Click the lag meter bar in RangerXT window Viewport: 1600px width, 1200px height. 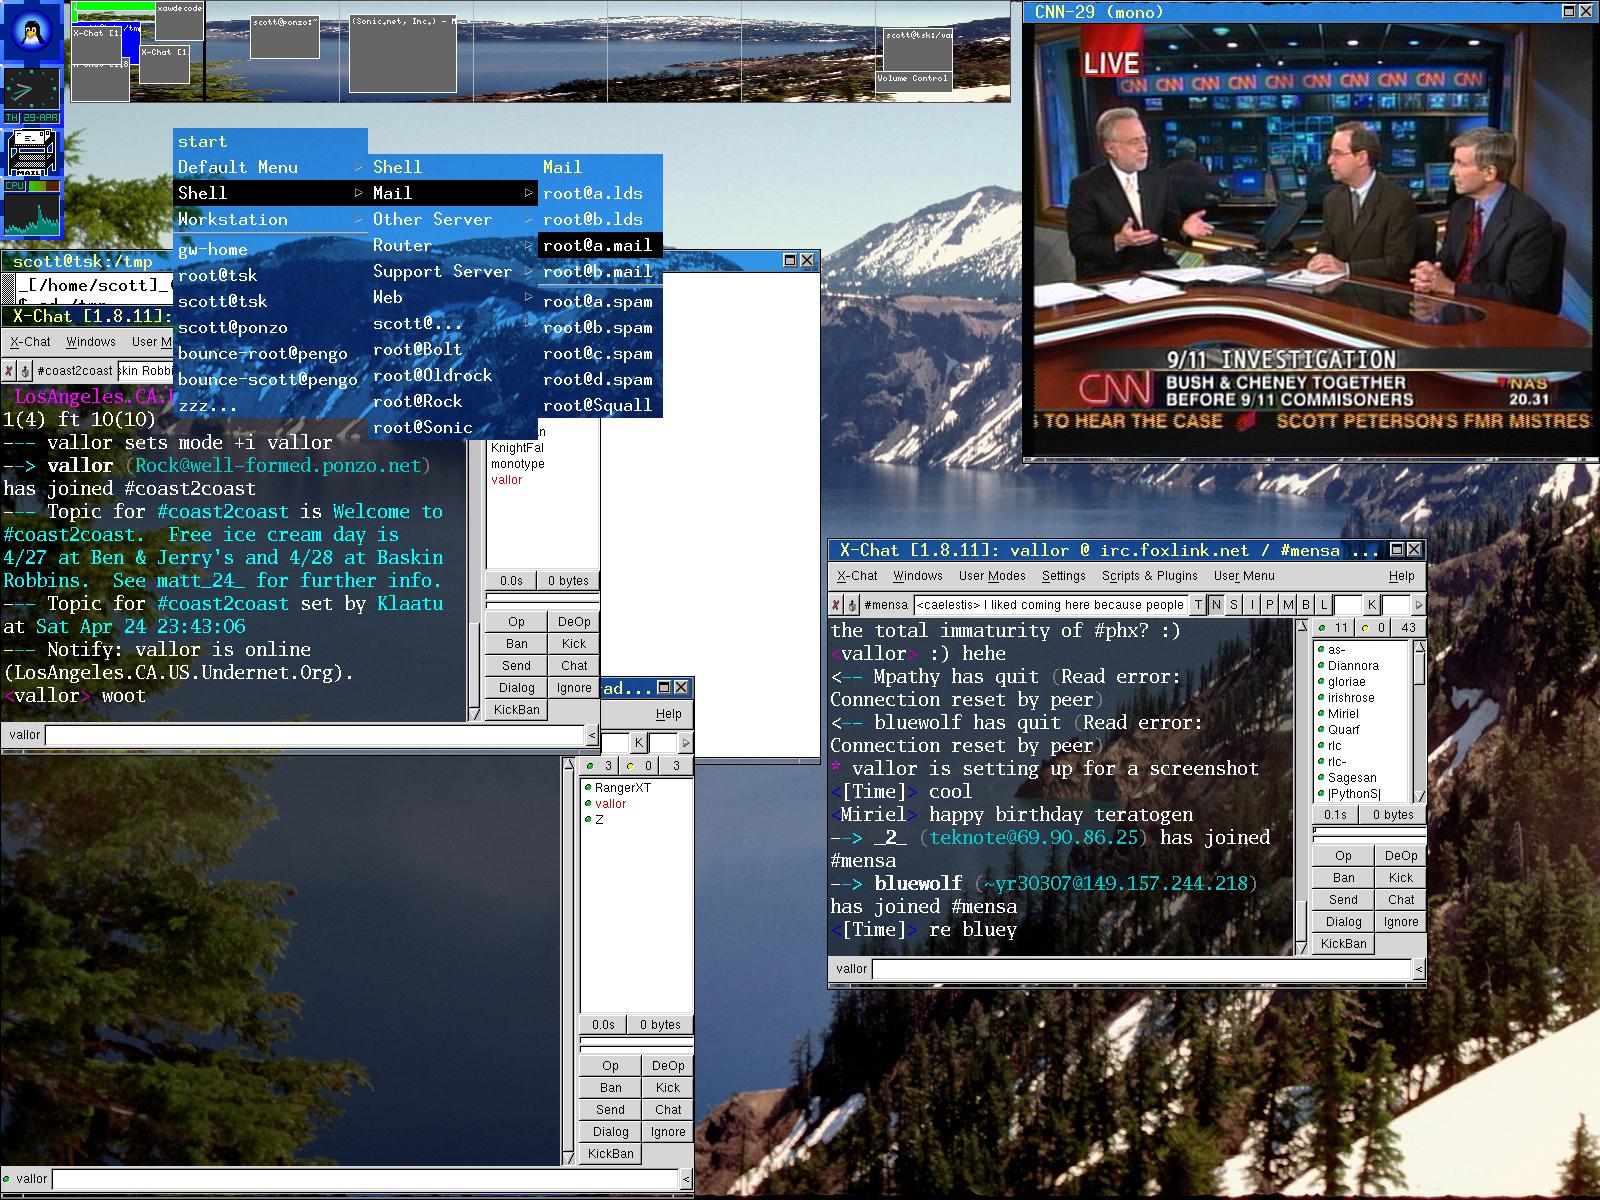pyautogui.click(x=636, y=1043)
